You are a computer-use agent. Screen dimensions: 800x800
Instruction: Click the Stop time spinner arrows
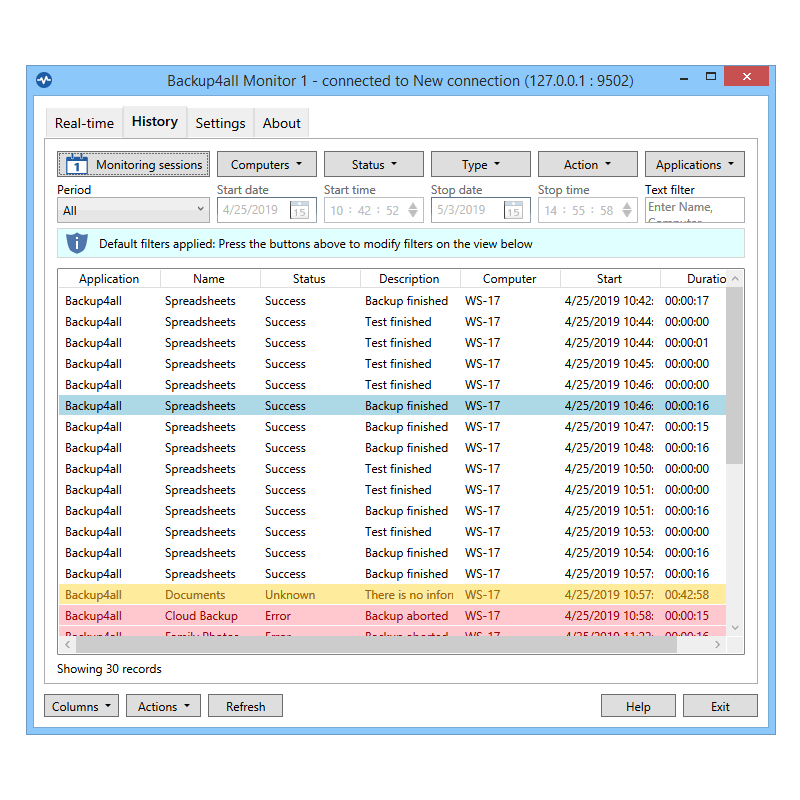[x=627, y=210]
